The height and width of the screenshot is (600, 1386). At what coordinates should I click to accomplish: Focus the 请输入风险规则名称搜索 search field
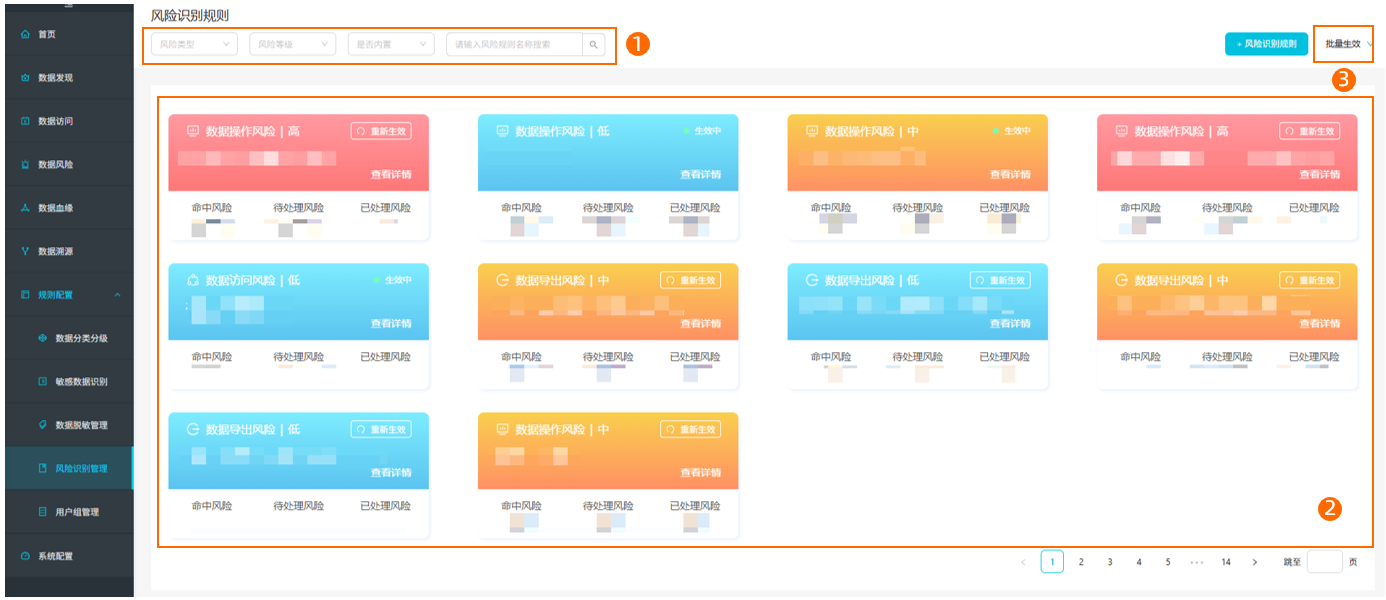(x=514, y=44)
